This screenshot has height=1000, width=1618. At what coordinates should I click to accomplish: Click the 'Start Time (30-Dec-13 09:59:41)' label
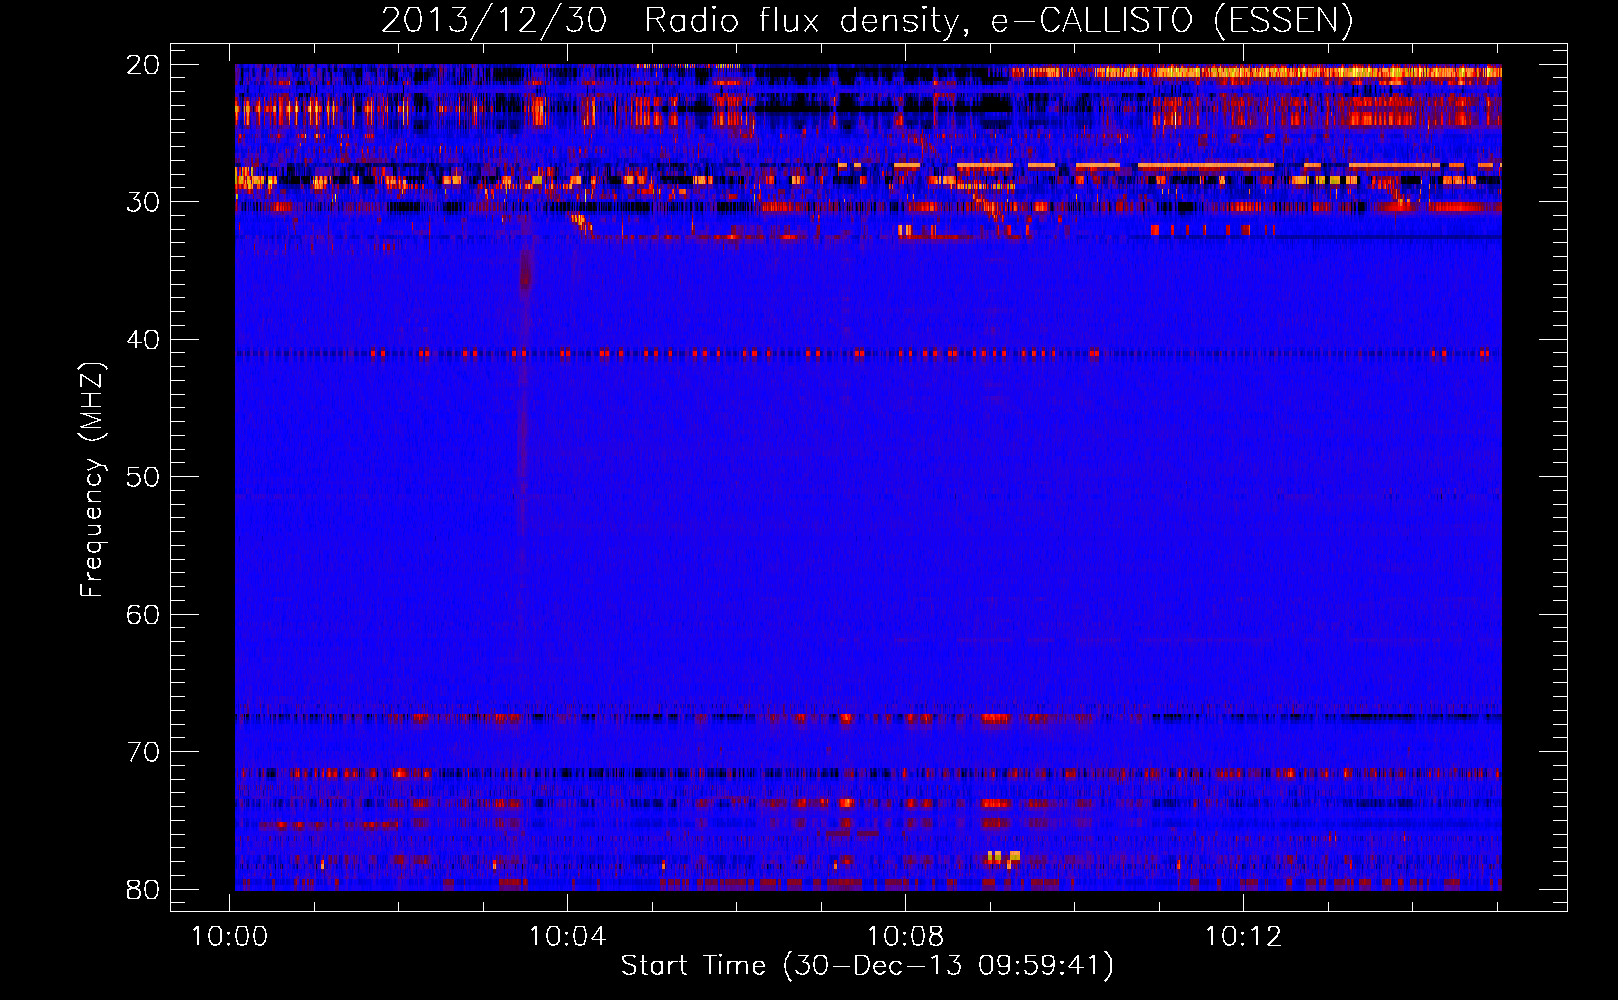click(867, 966)
